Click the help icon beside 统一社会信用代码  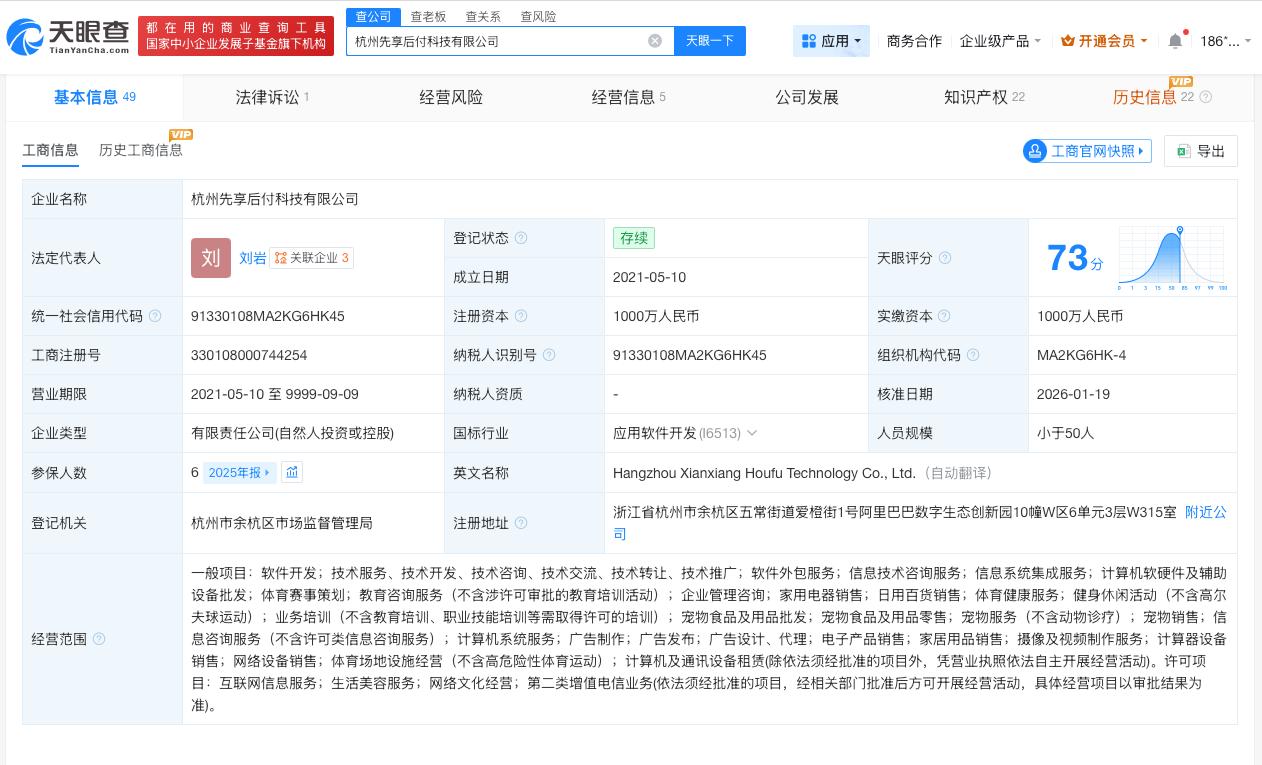tap(155, 316)
